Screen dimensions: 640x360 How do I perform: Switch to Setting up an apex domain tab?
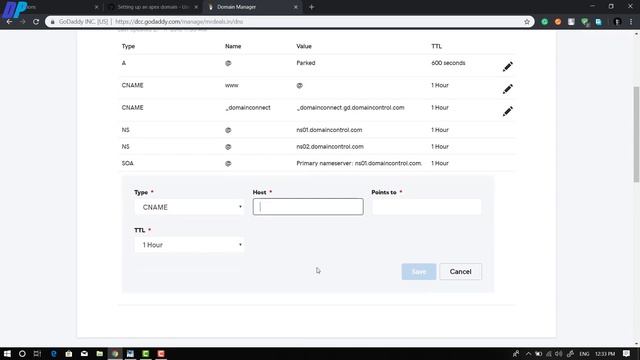[152, 7]
